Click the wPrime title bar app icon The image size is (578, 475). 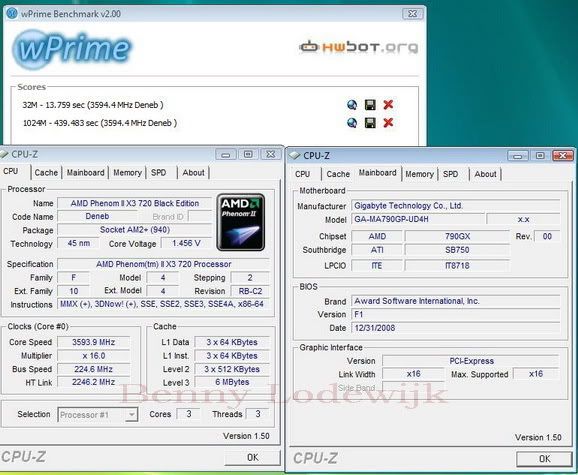[12, 14]
